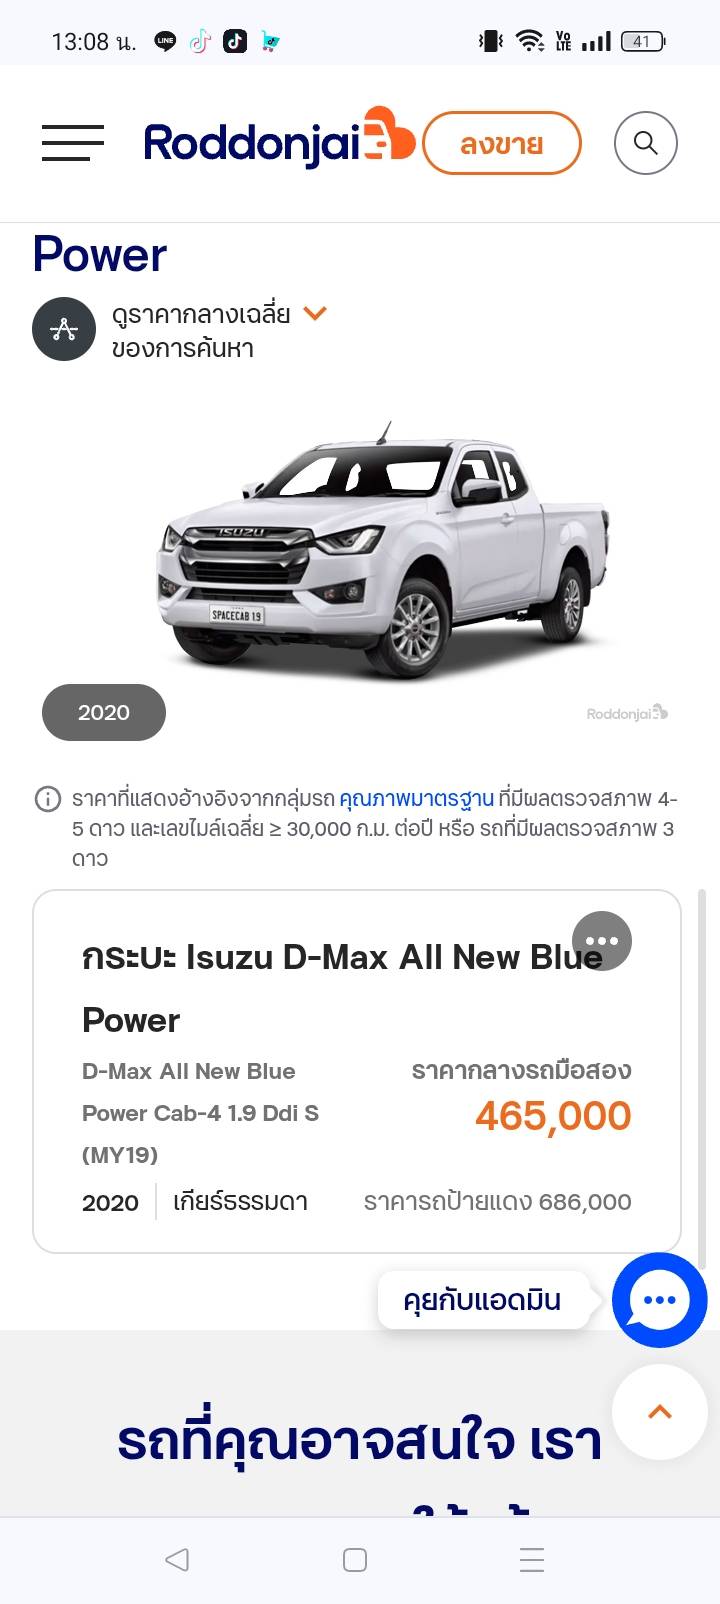Tap the price info circle icon
The width and height of the screenshot is (720, 1604).
pyautogui.click(x=48, y=799)
